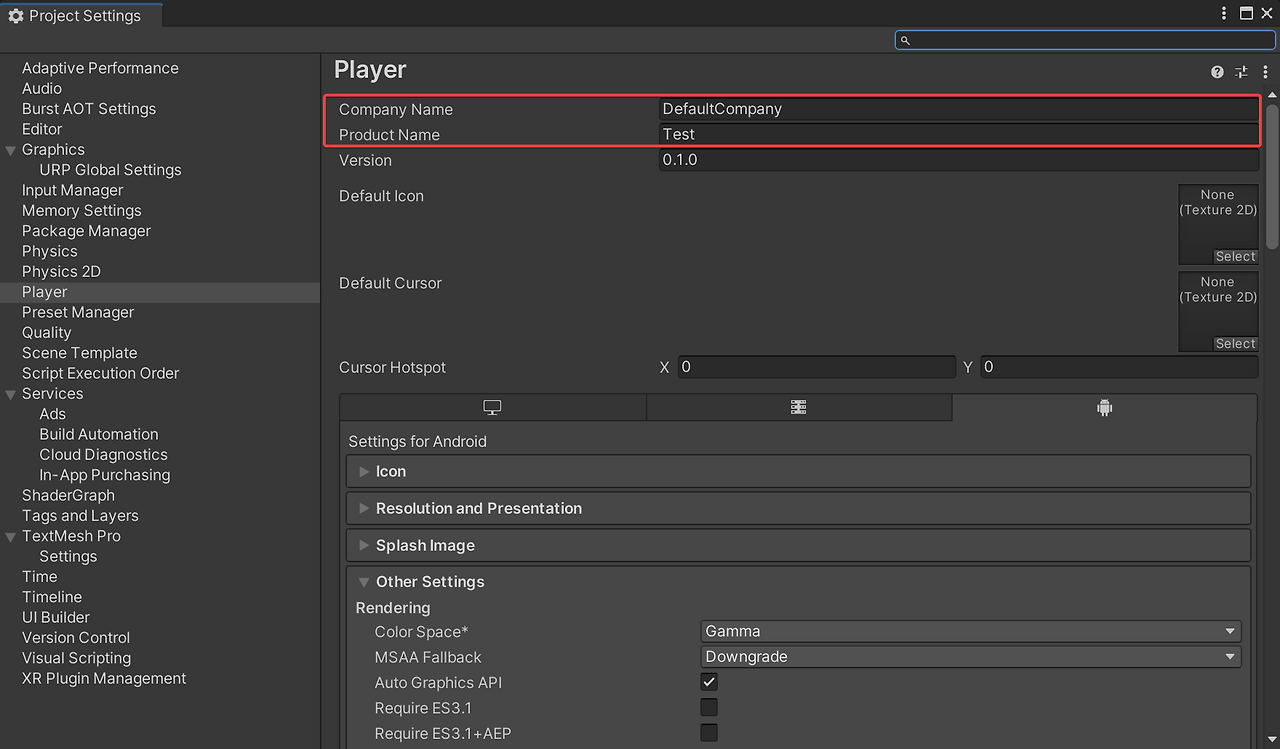
Task: Select the dedicated server platform tab
Action: pyautogui.click(x=798, y=408)
